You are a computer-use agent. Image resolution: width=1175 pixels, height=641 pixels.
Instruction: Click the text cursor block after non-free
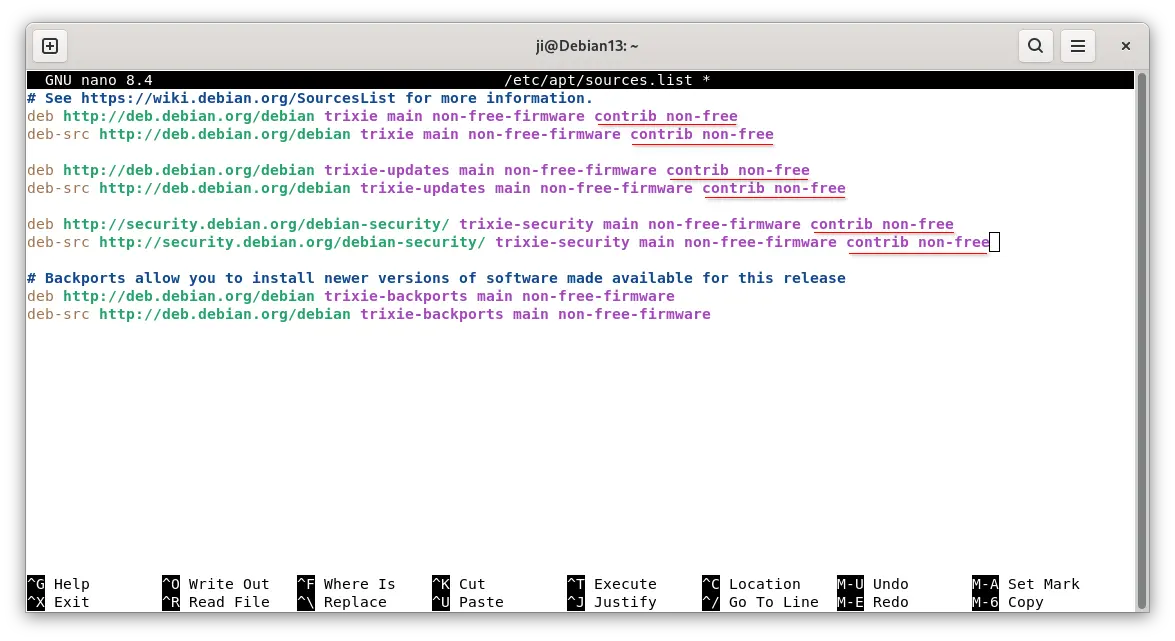(994, 242)
